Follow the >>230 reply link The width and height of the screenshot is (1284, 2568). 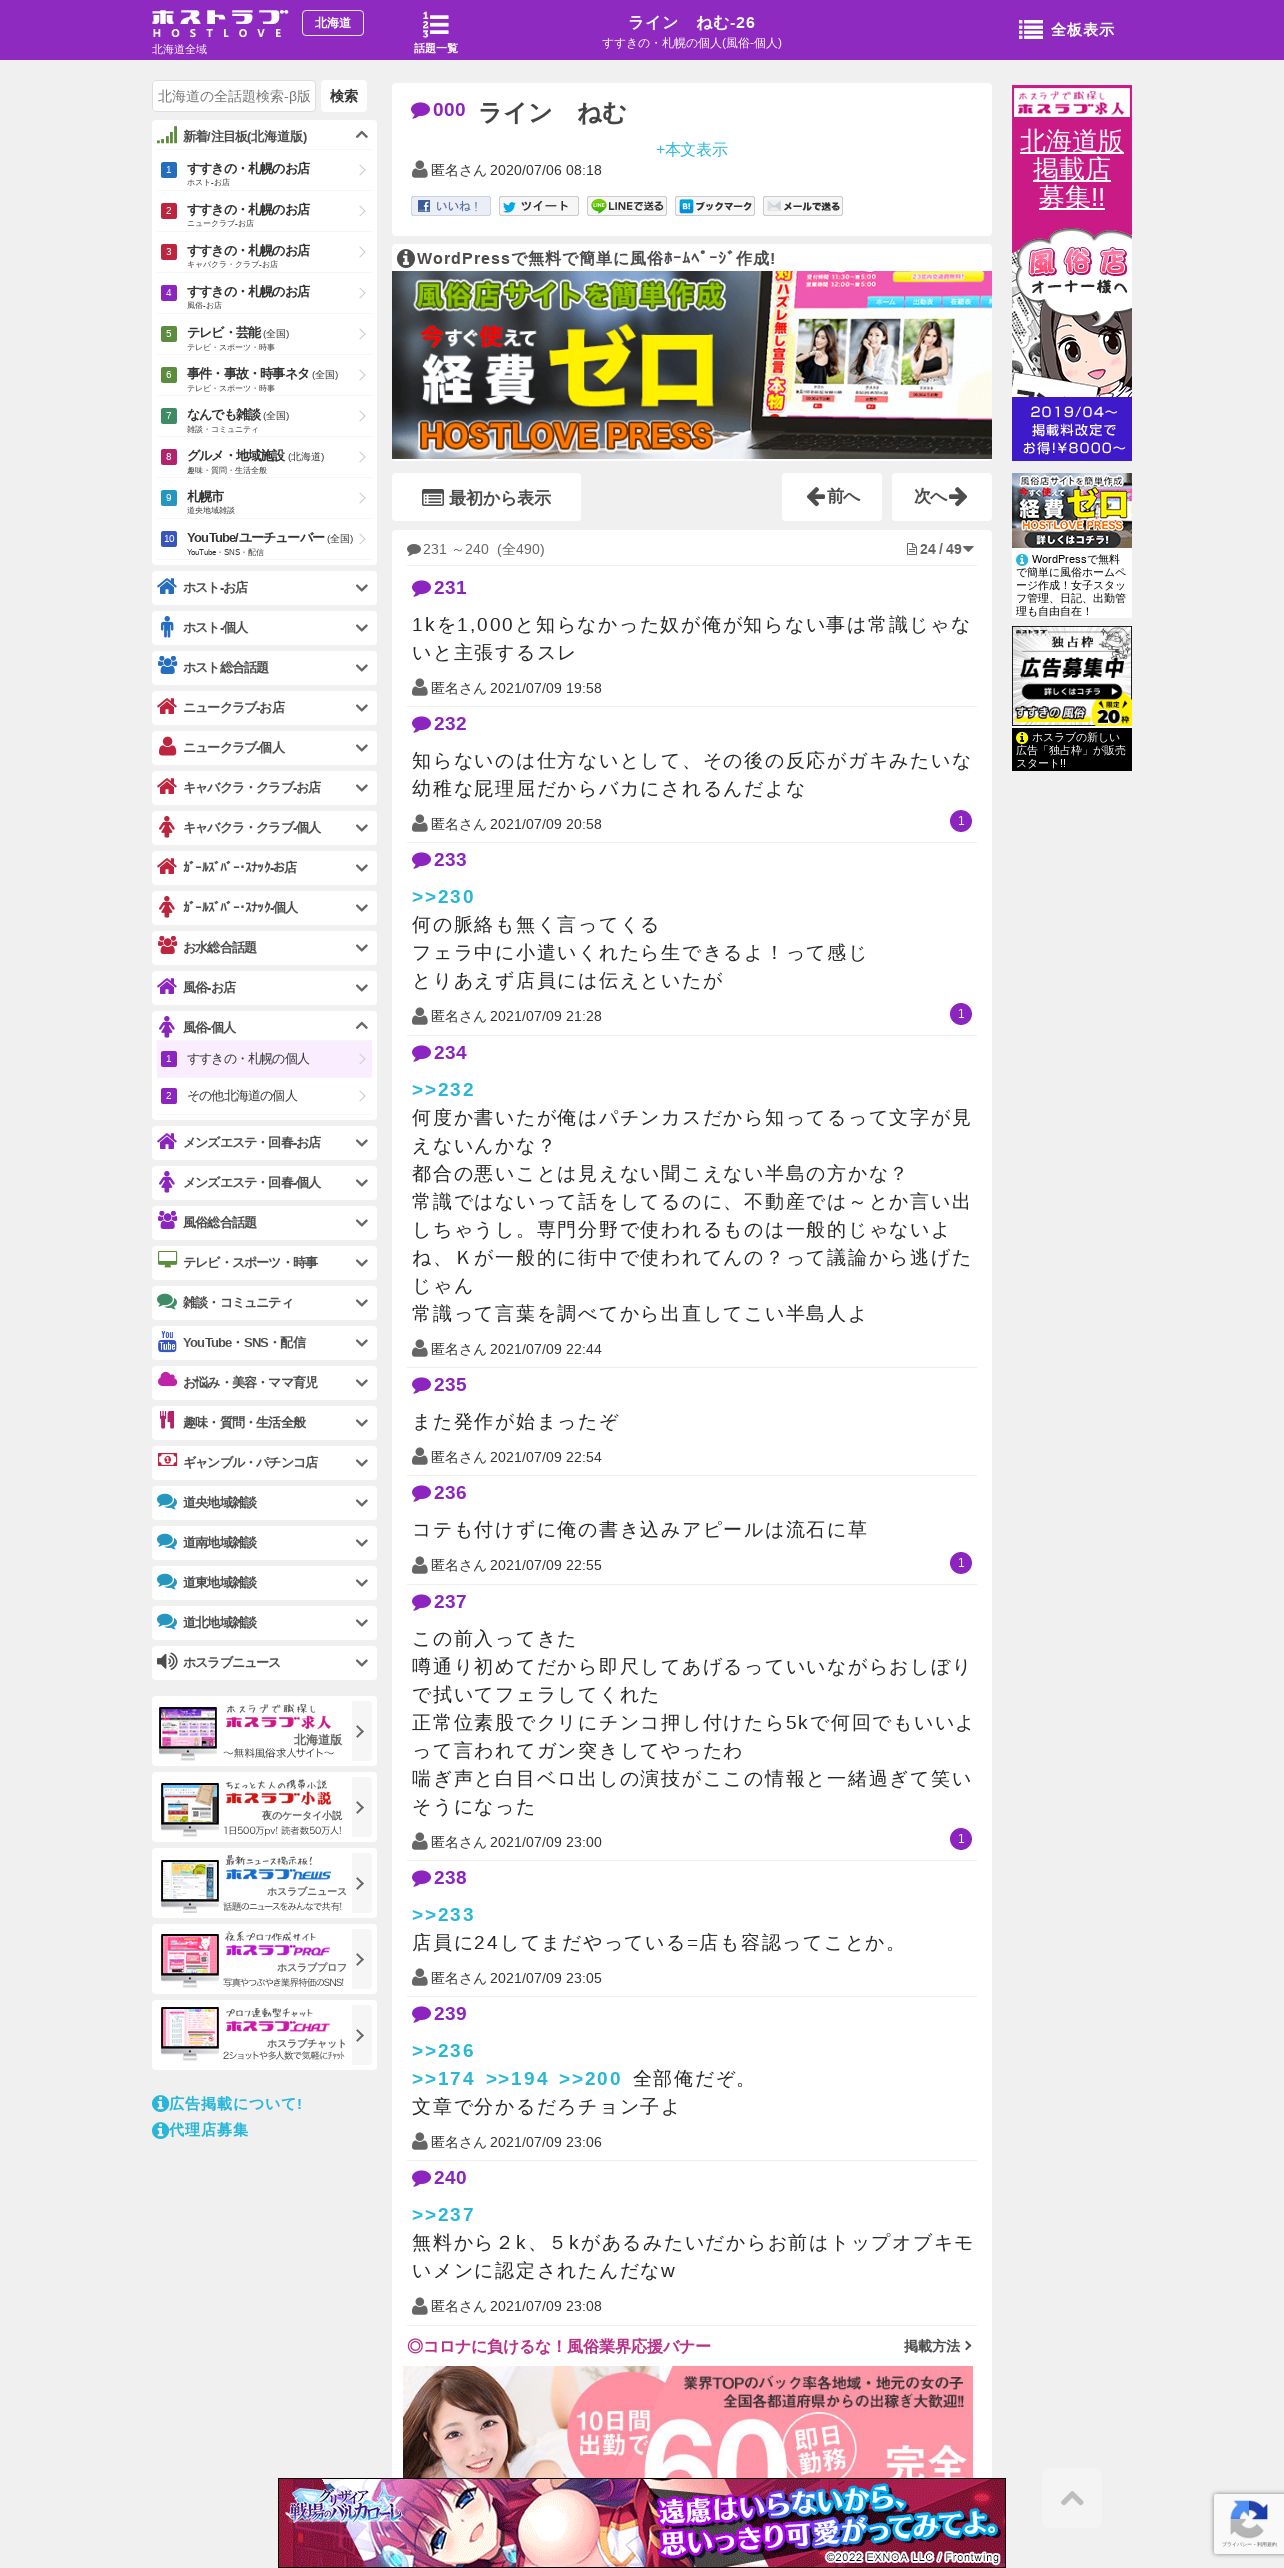point(443,897)
